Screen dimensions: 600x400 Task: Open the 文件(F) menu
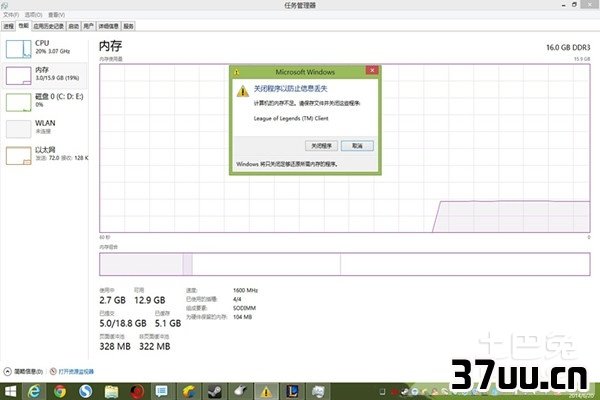click(11, 15)
